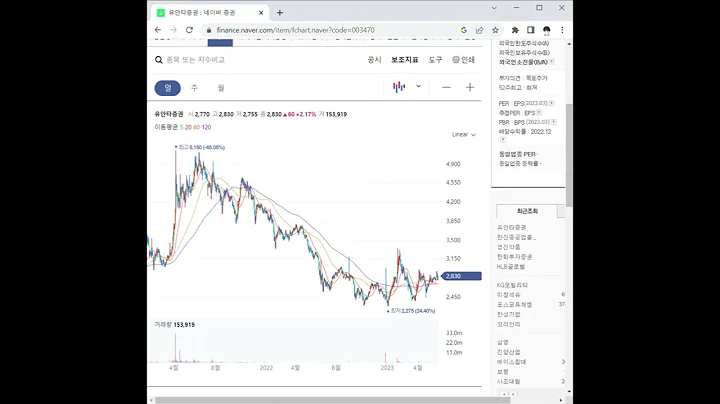Click help icon next to 추정PER EPS
Image resolution: width=720 pixels, height=404 pixels.
(539, 112)
